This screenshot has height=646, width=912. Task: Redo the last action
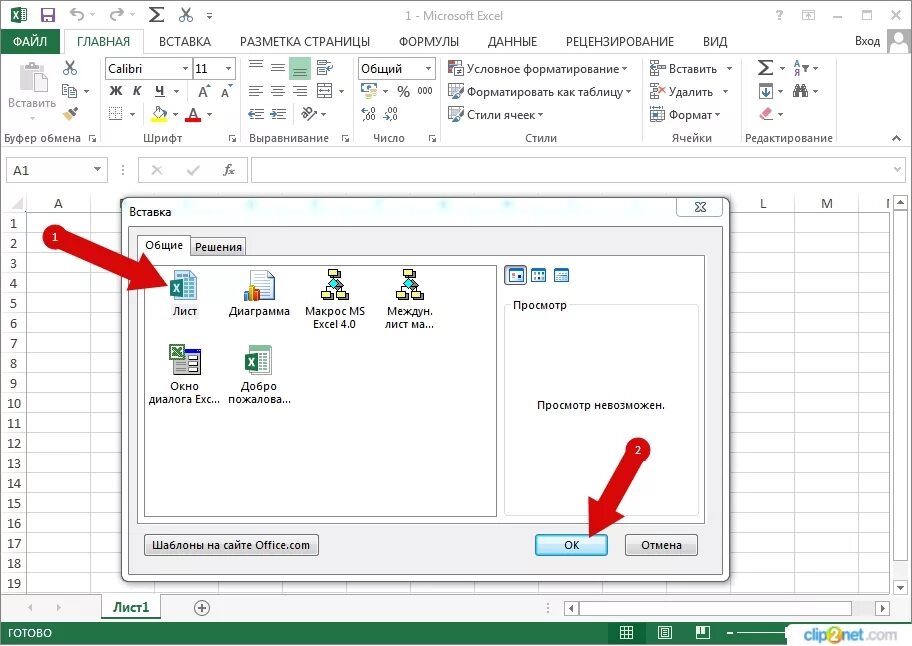(117, 15)
